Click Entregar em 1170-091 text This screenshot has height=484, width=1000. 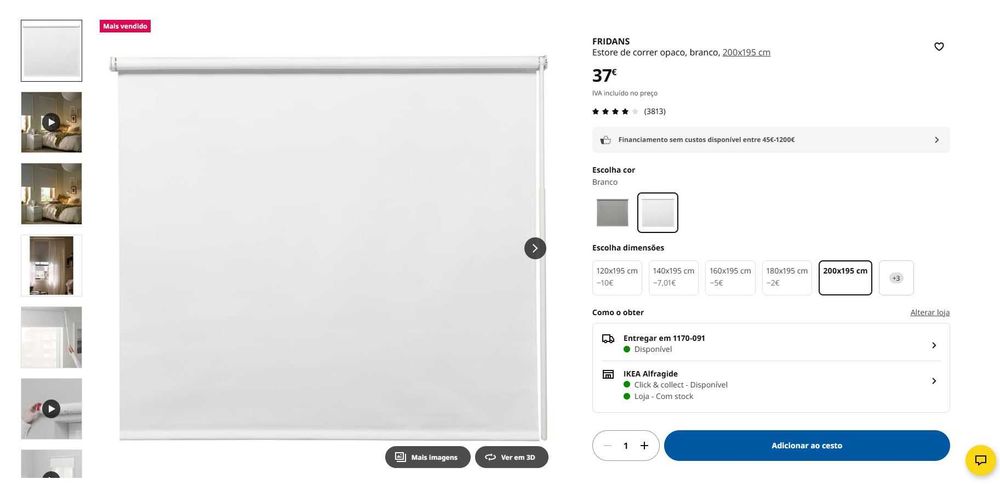click(x=664, y=339)
